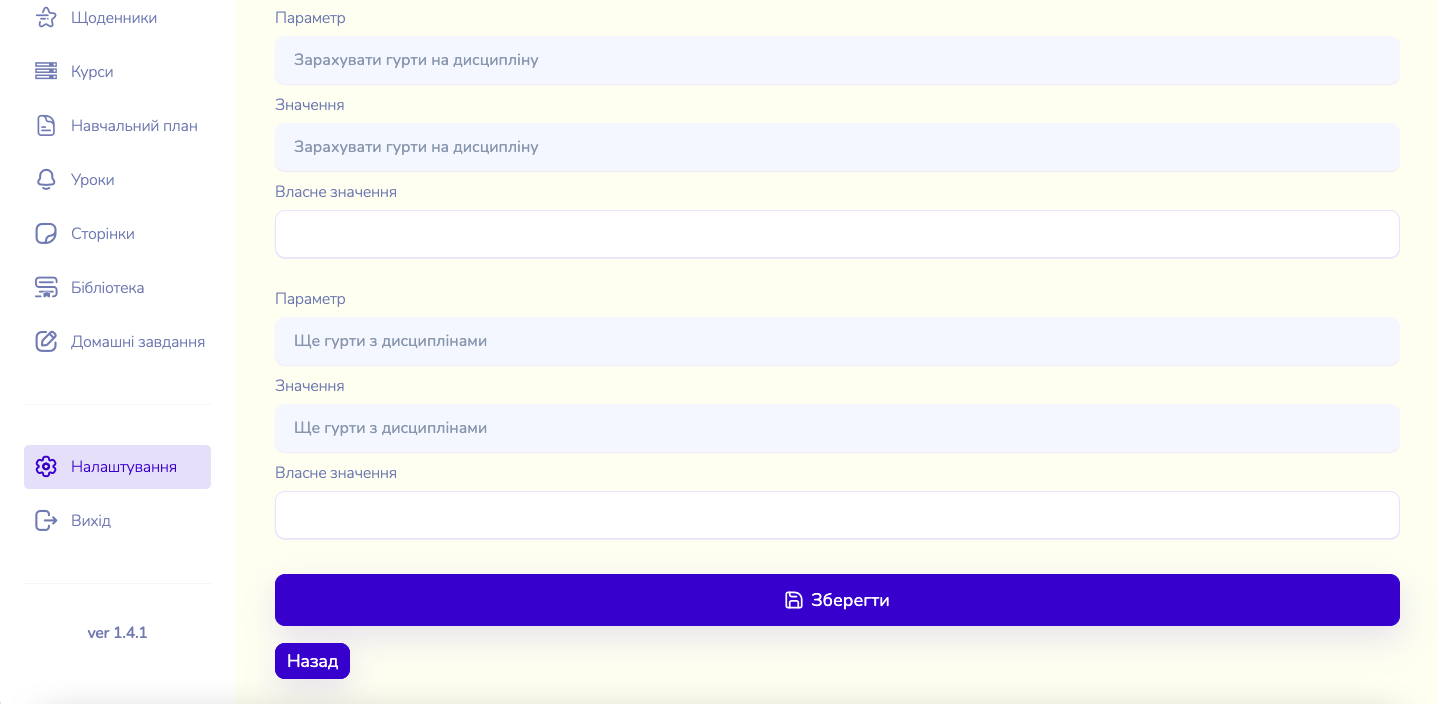Click the Бібліотека shelf icon

[46, 288]
